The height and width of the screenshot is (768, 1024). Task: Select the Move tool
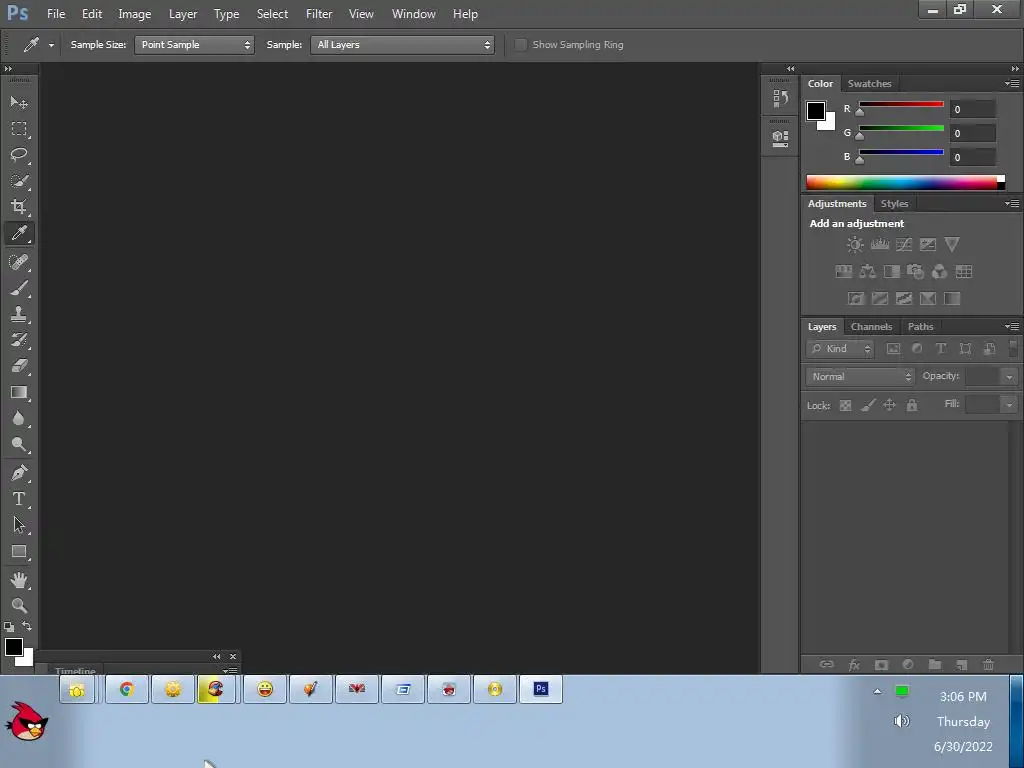pyautogui.click(x=19, y=103)
